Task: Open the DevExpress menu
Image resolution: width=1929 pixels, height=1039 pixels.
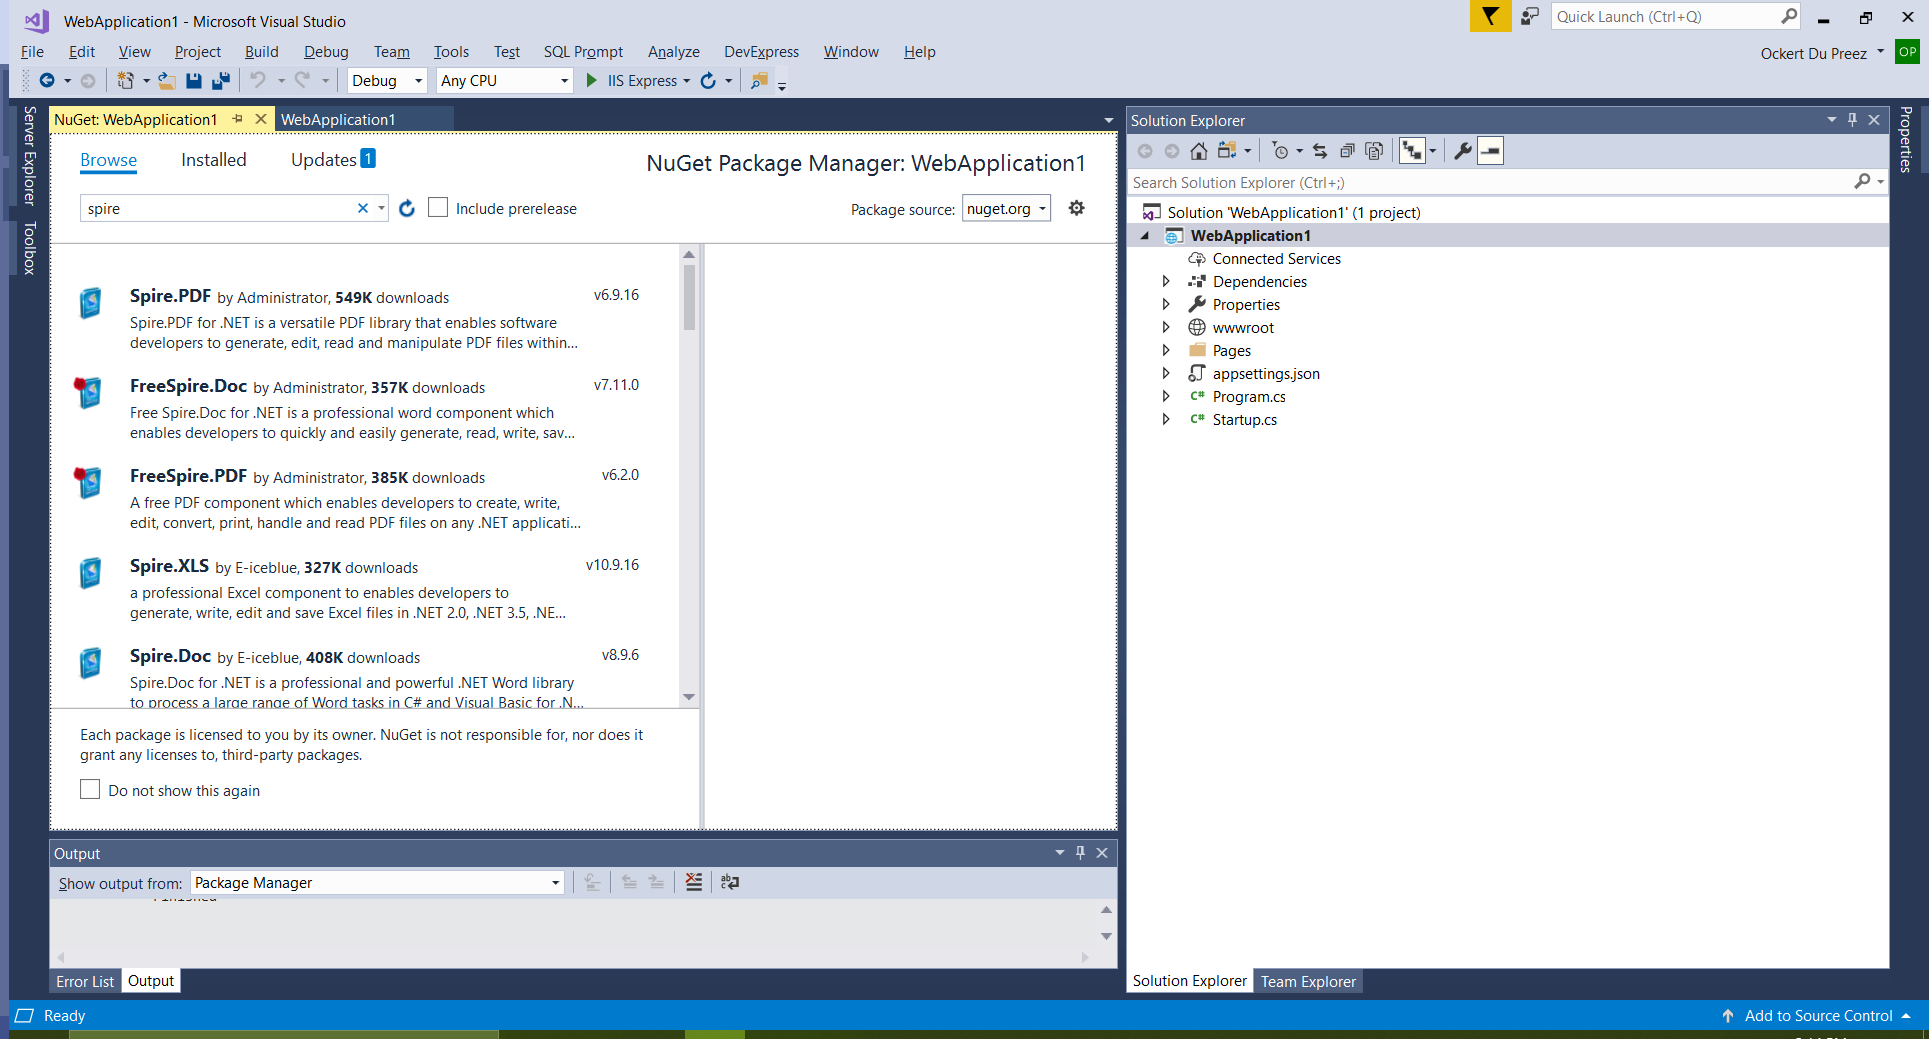Action: pyautogui.click(x=761, y=52)
